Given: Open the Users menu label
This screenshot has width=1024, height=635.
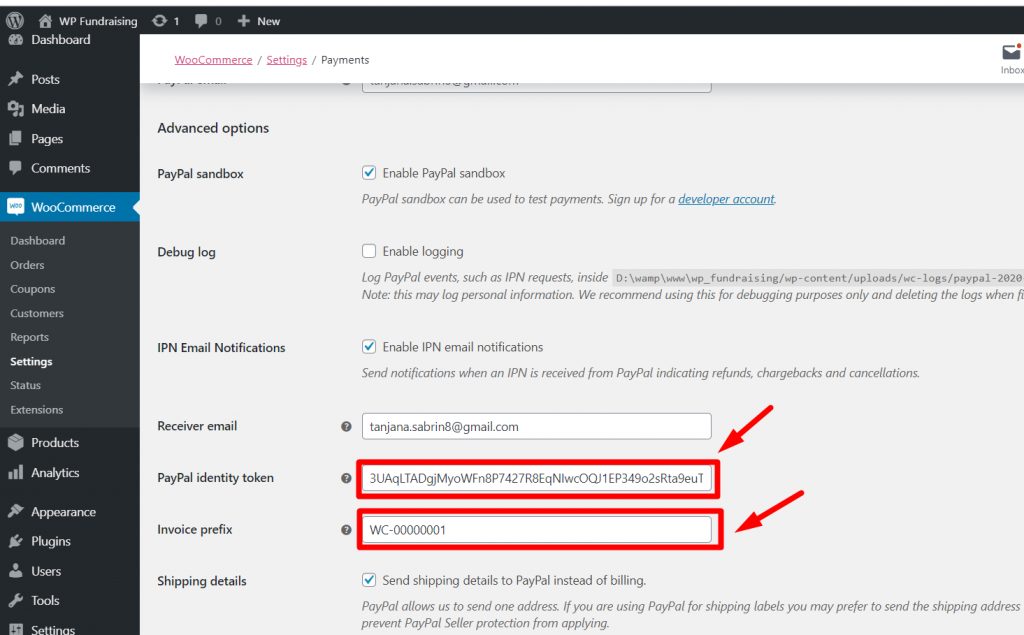Looking at the screenshot, I should pos(46,571).
